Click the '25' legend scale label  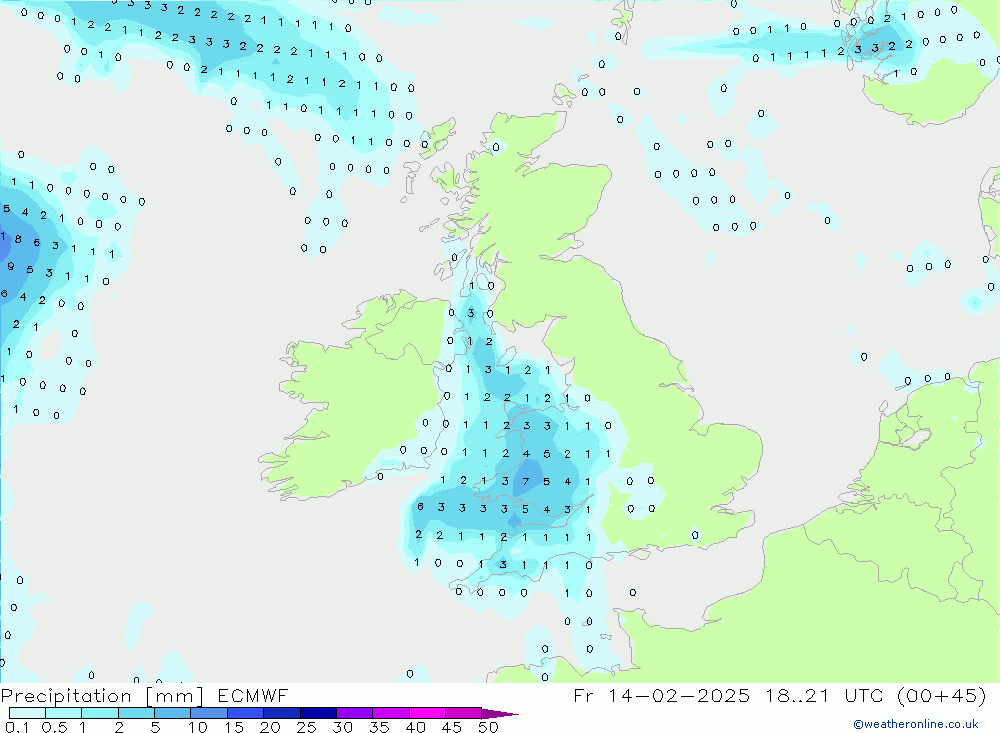point(307,727)
